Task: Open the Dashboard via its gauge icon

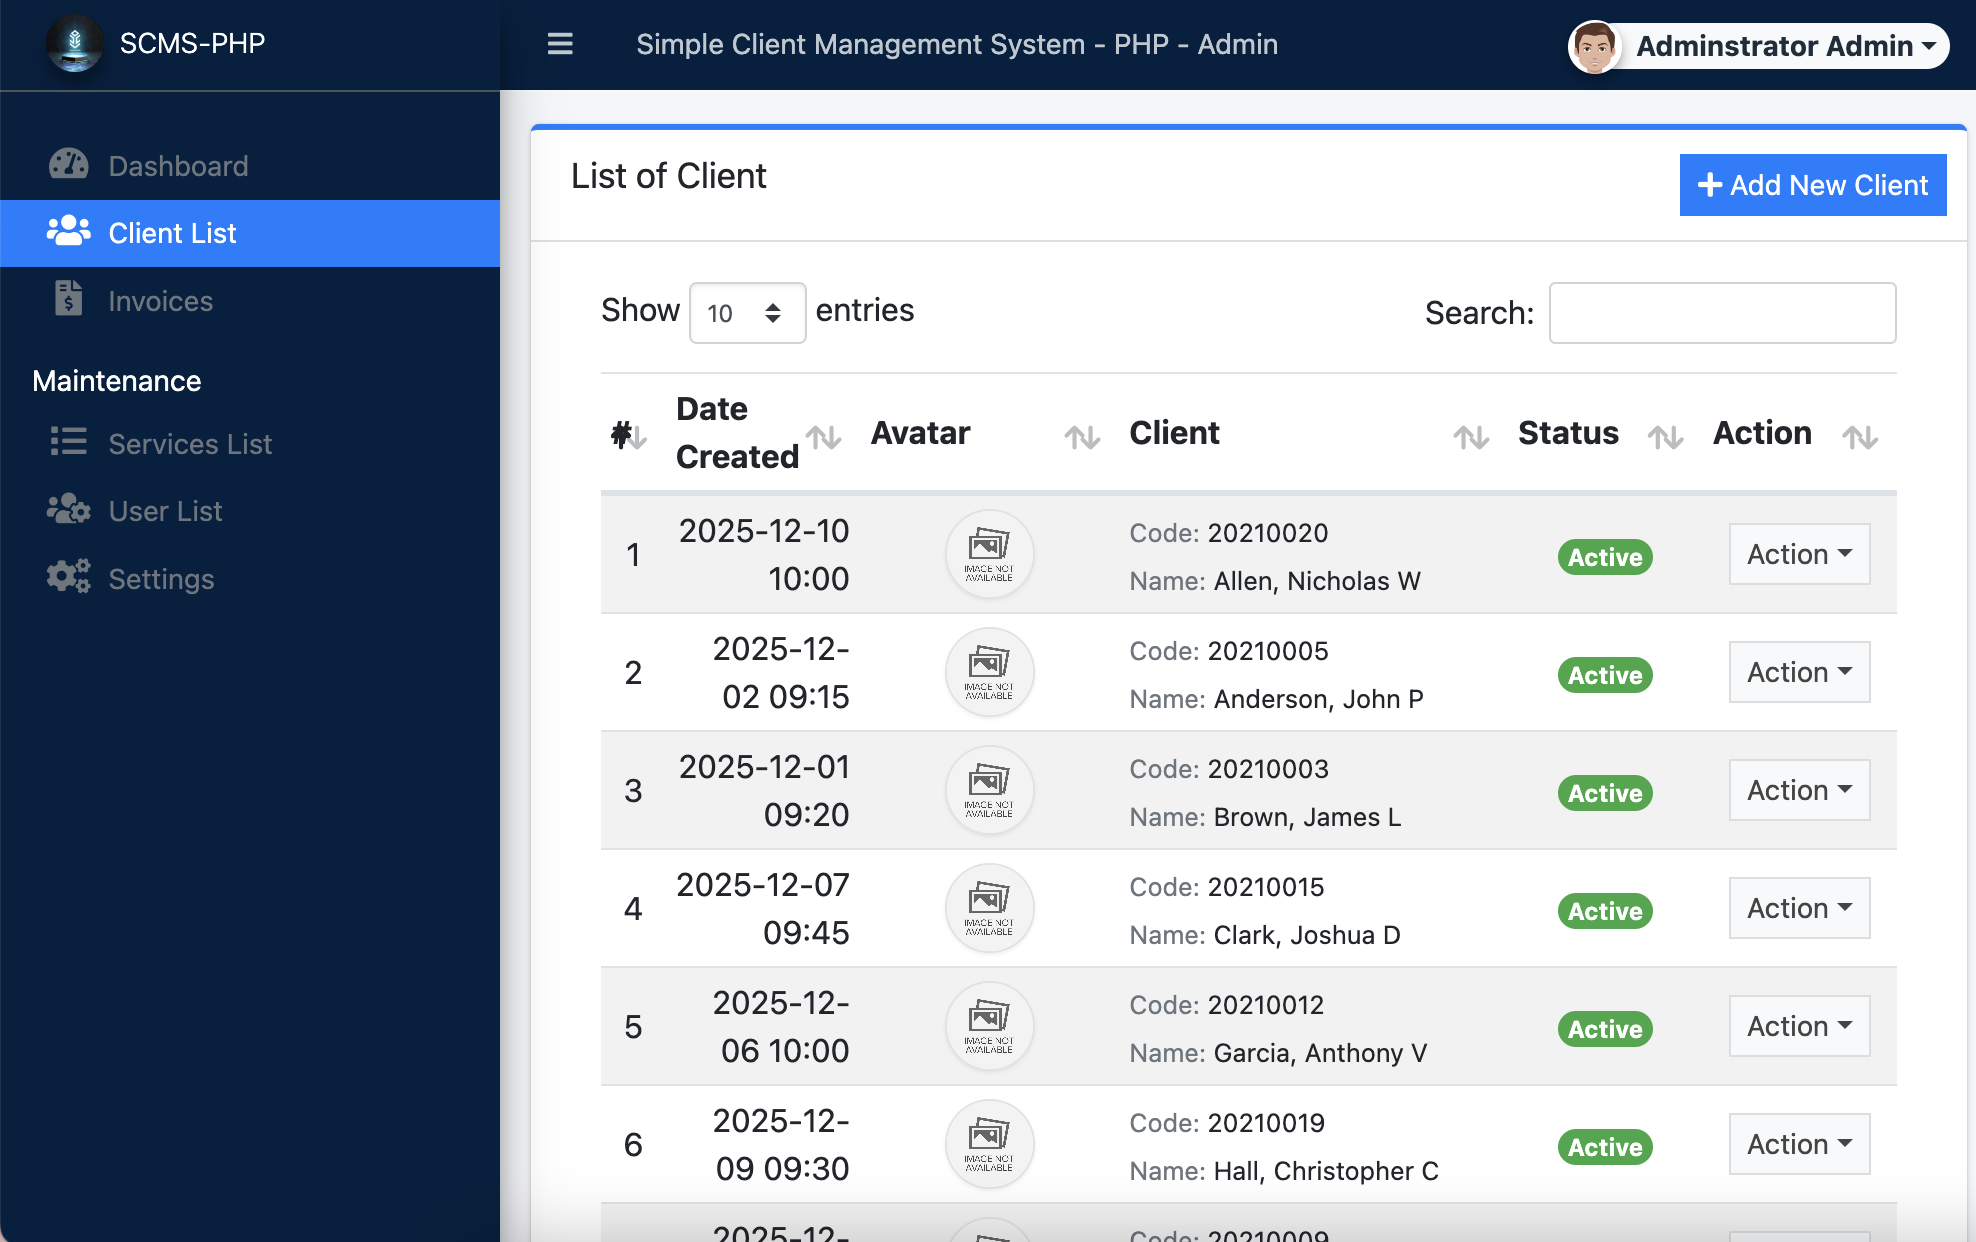Action: (x=69, y=165)
